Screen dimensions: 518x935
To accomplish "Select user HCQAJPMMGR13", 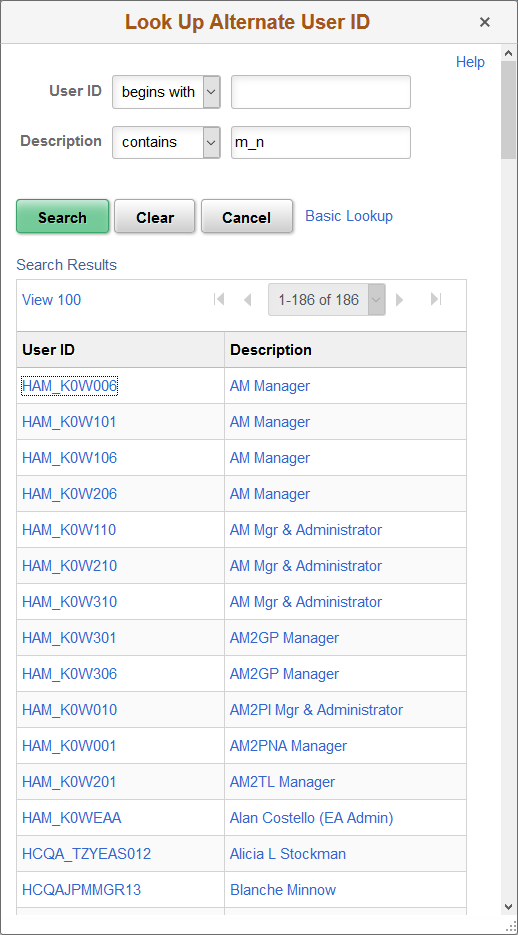I will point(82,890).
